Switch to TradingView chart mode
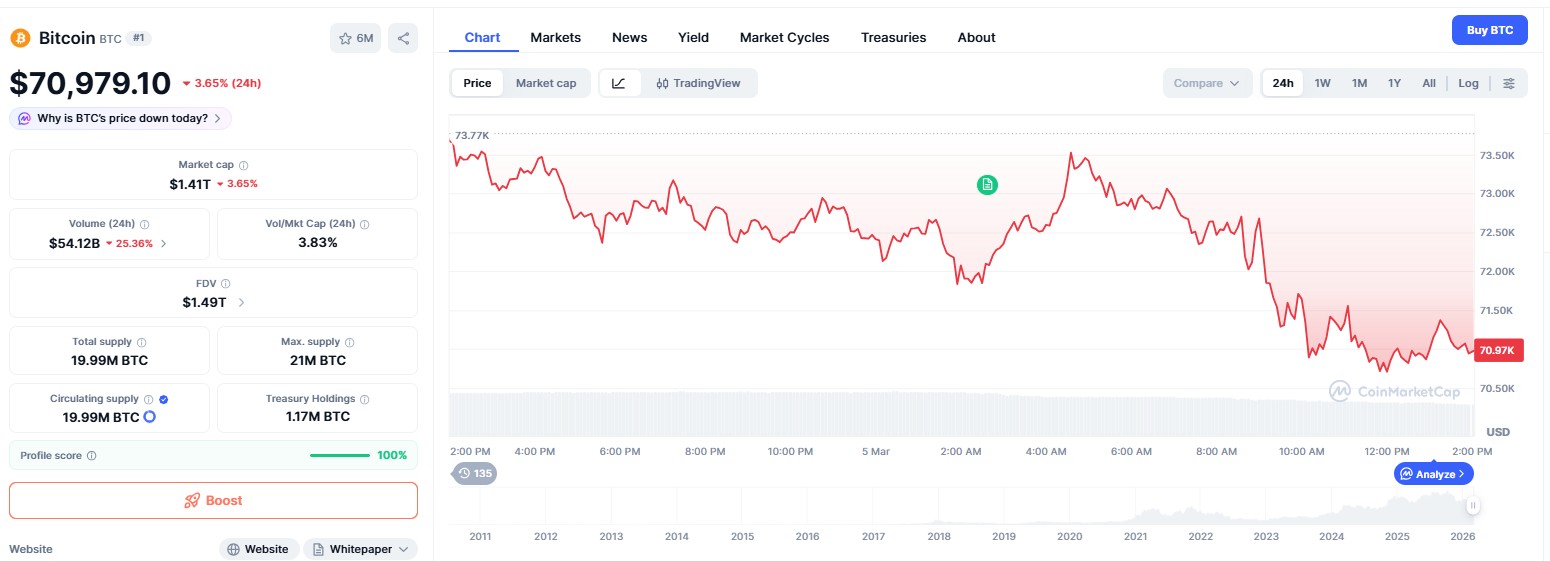This screenshot has height=561, width=1550. (x=698, y=83)
